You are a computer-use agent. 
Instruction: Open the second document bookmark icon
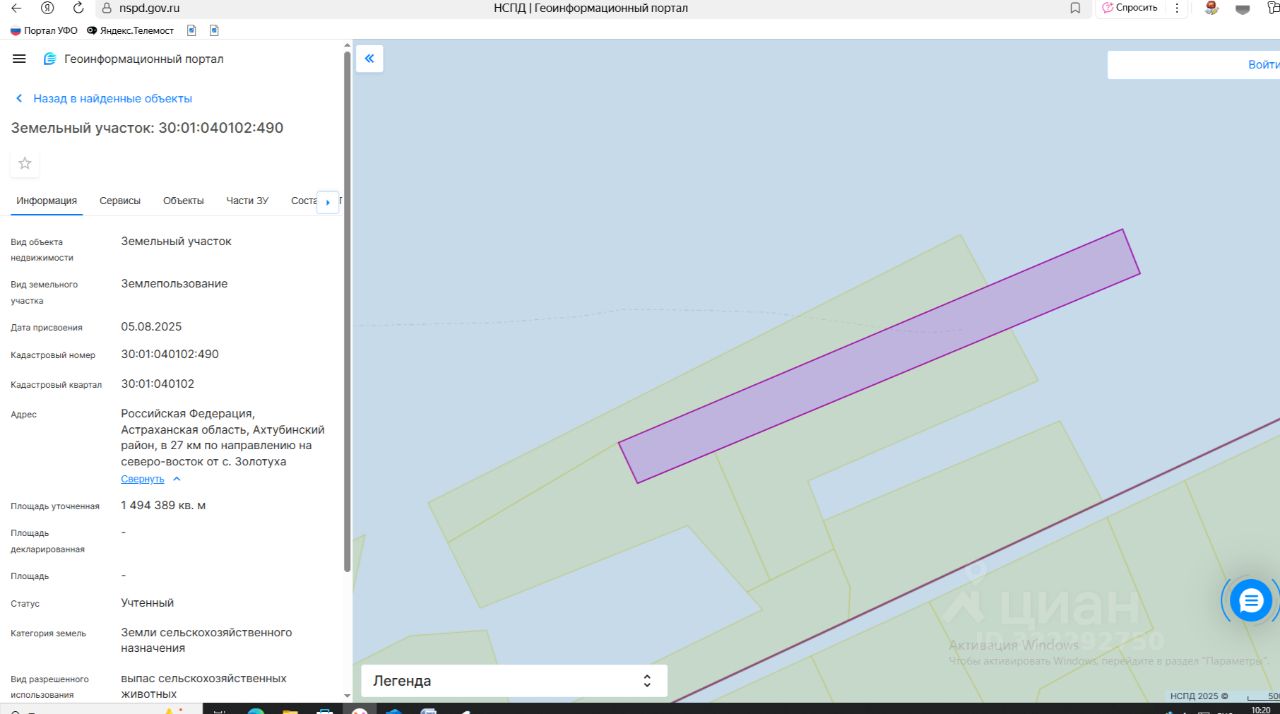(x=214, y=31)
